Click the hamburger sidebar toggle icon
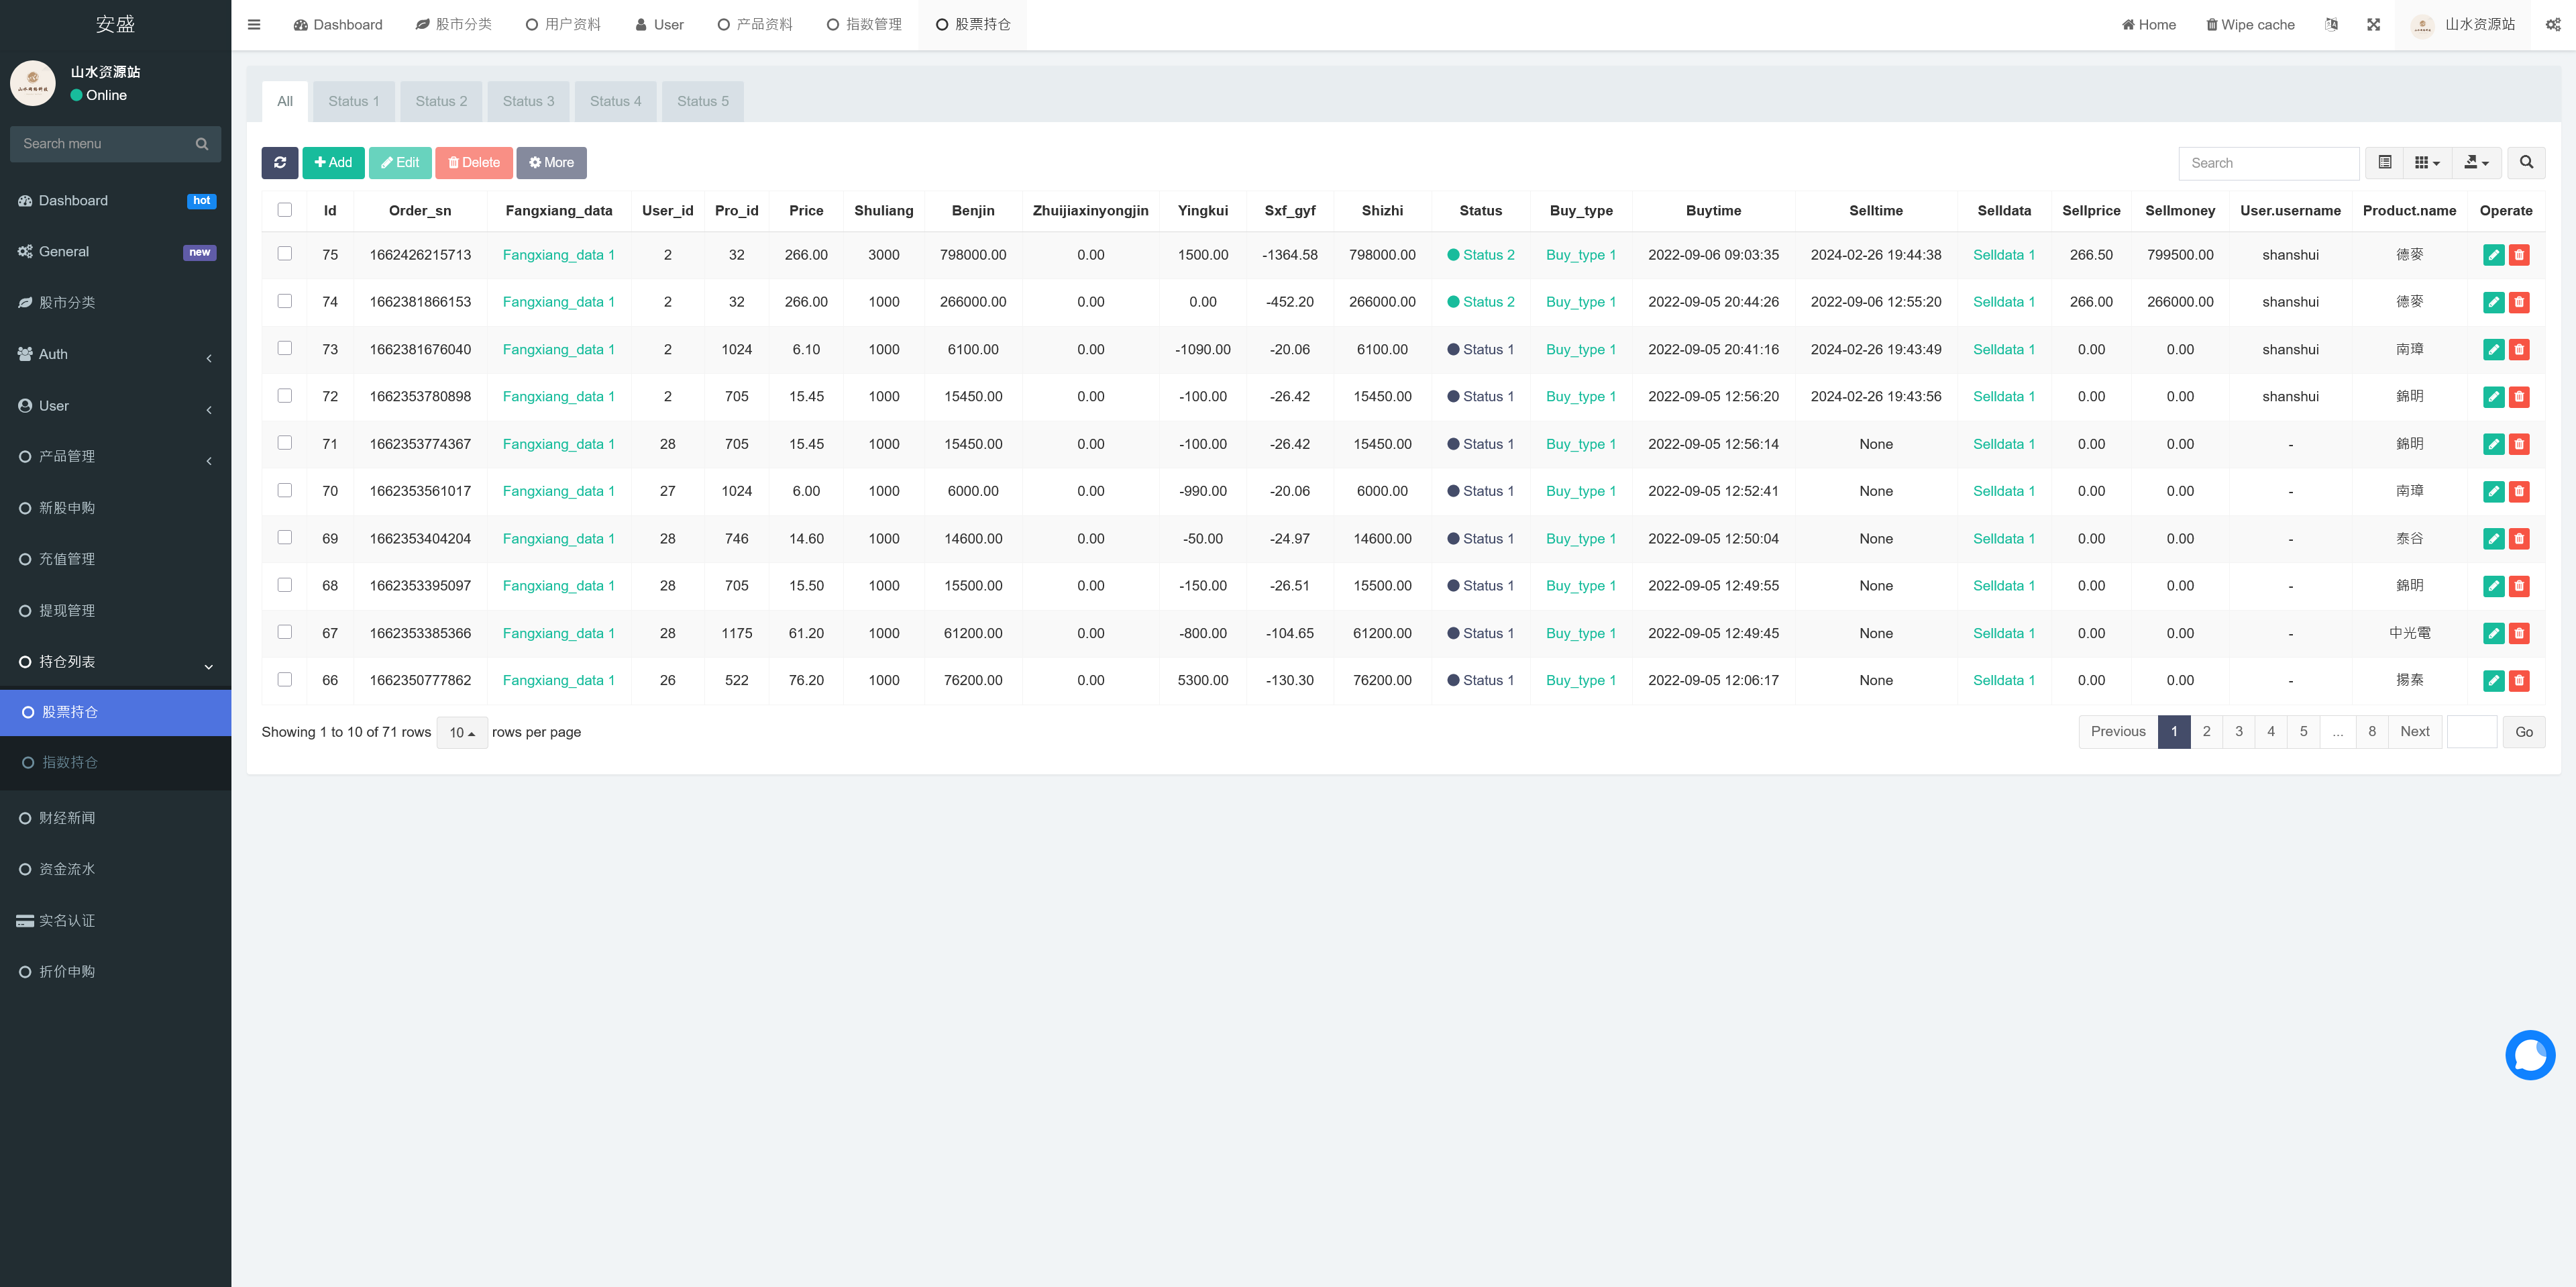2576x1287 pixels. [x=254, y=25]
